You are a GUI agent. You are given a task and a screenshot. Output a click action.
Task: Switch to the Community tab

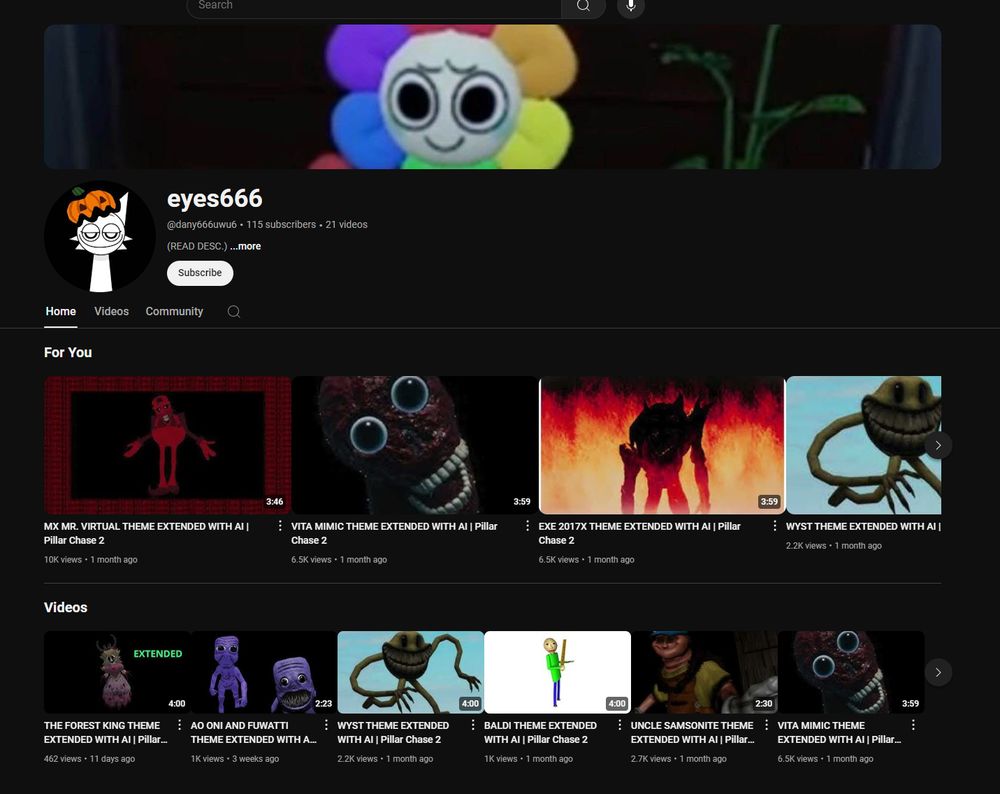pyautogui.click(x=174, y=311)
